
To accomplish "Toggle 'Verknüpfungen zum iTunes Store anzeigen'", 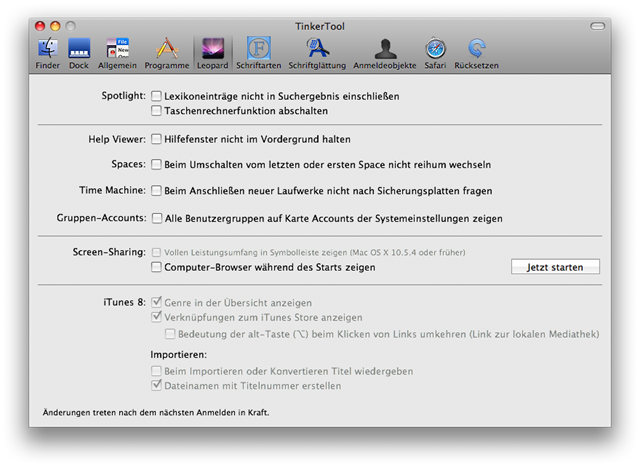I will pyautogui.click(x=156, y=317).
